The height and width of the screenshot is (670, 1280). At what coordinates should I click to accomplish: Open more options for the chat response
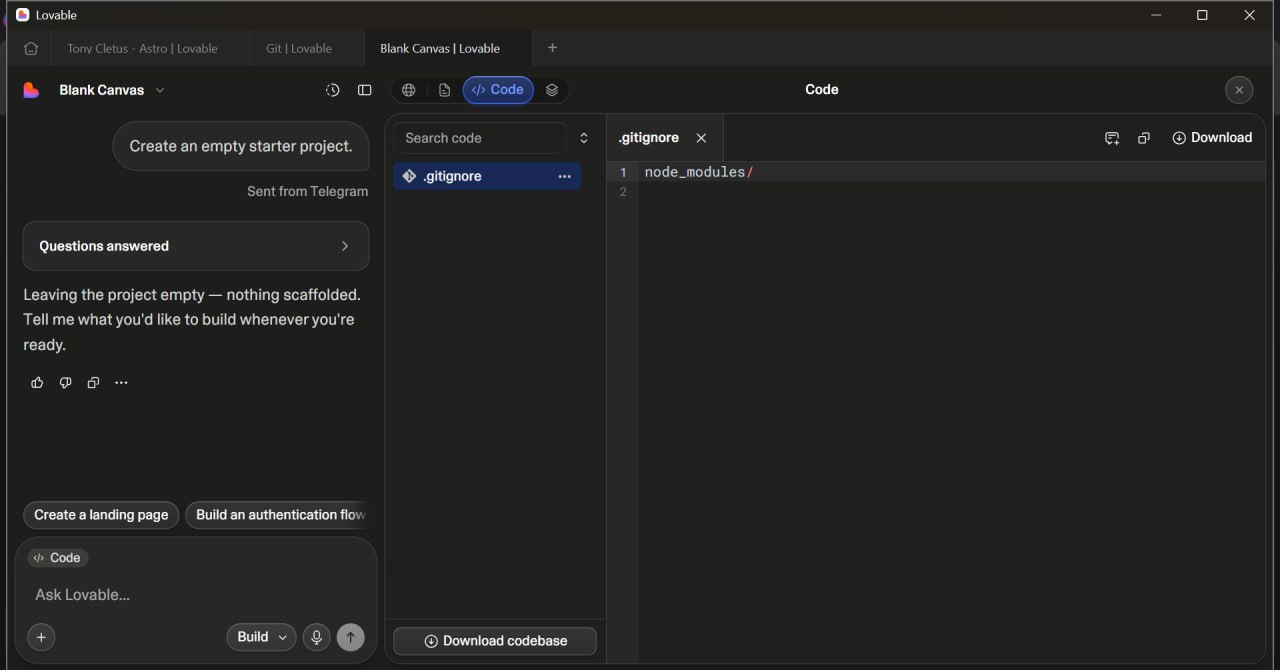click(121, 383)
